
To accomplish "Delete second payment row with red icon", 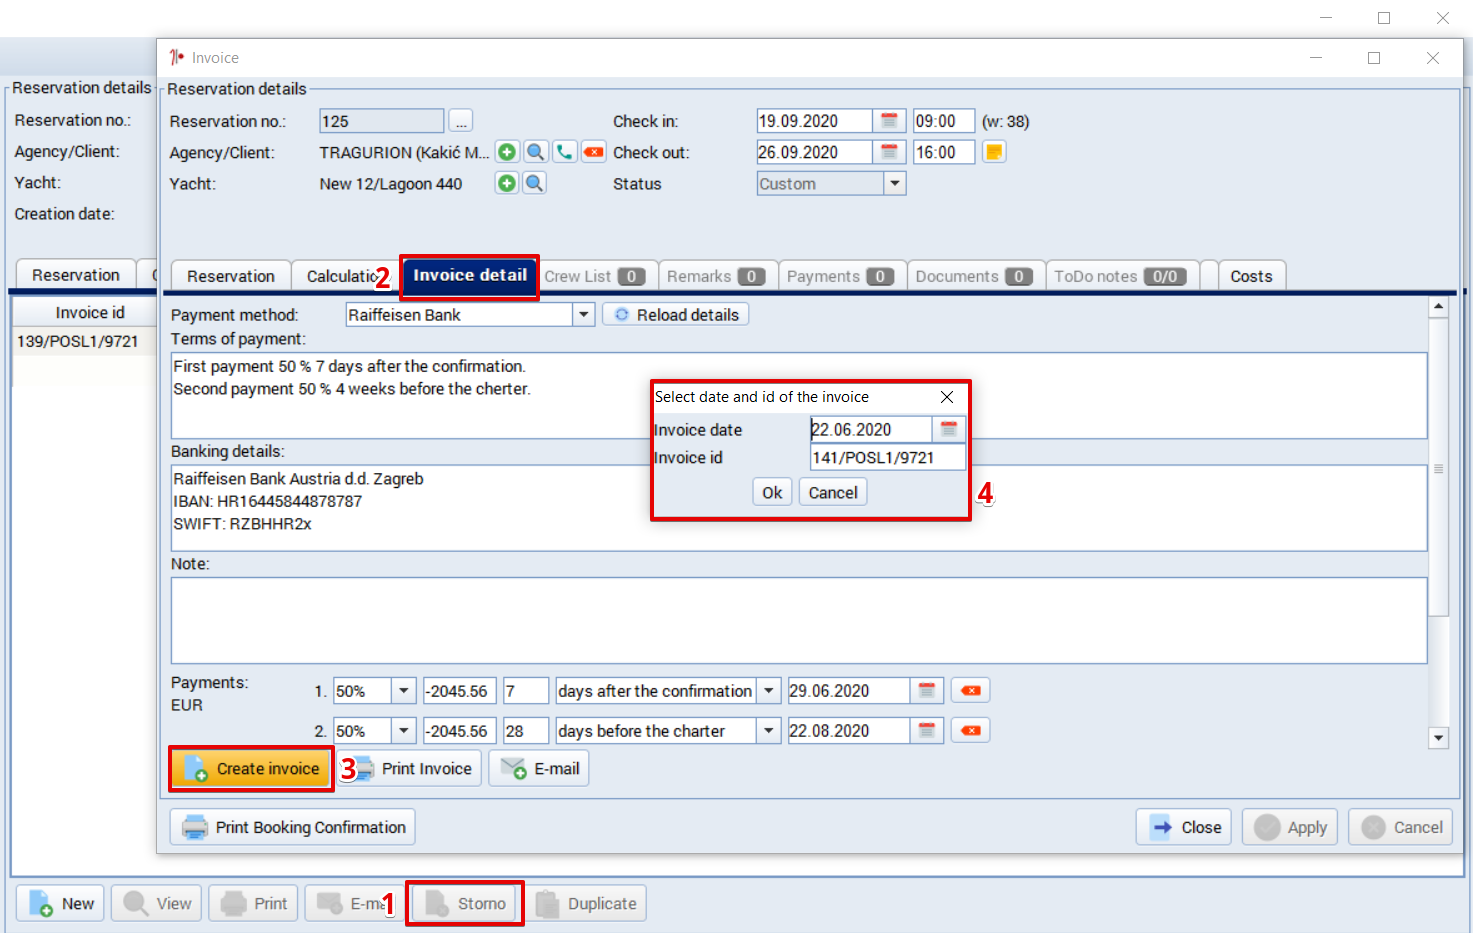I will [x=970, y=731].
